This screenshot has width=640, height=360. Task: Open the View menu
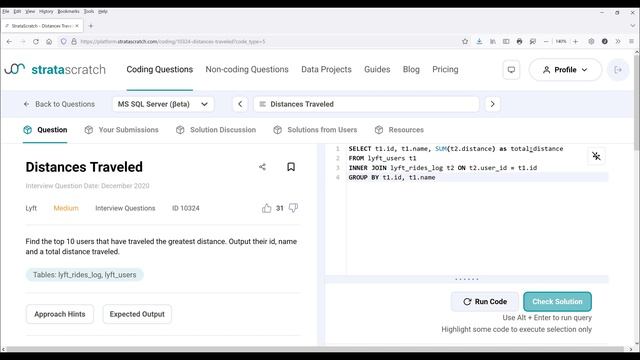30,11
